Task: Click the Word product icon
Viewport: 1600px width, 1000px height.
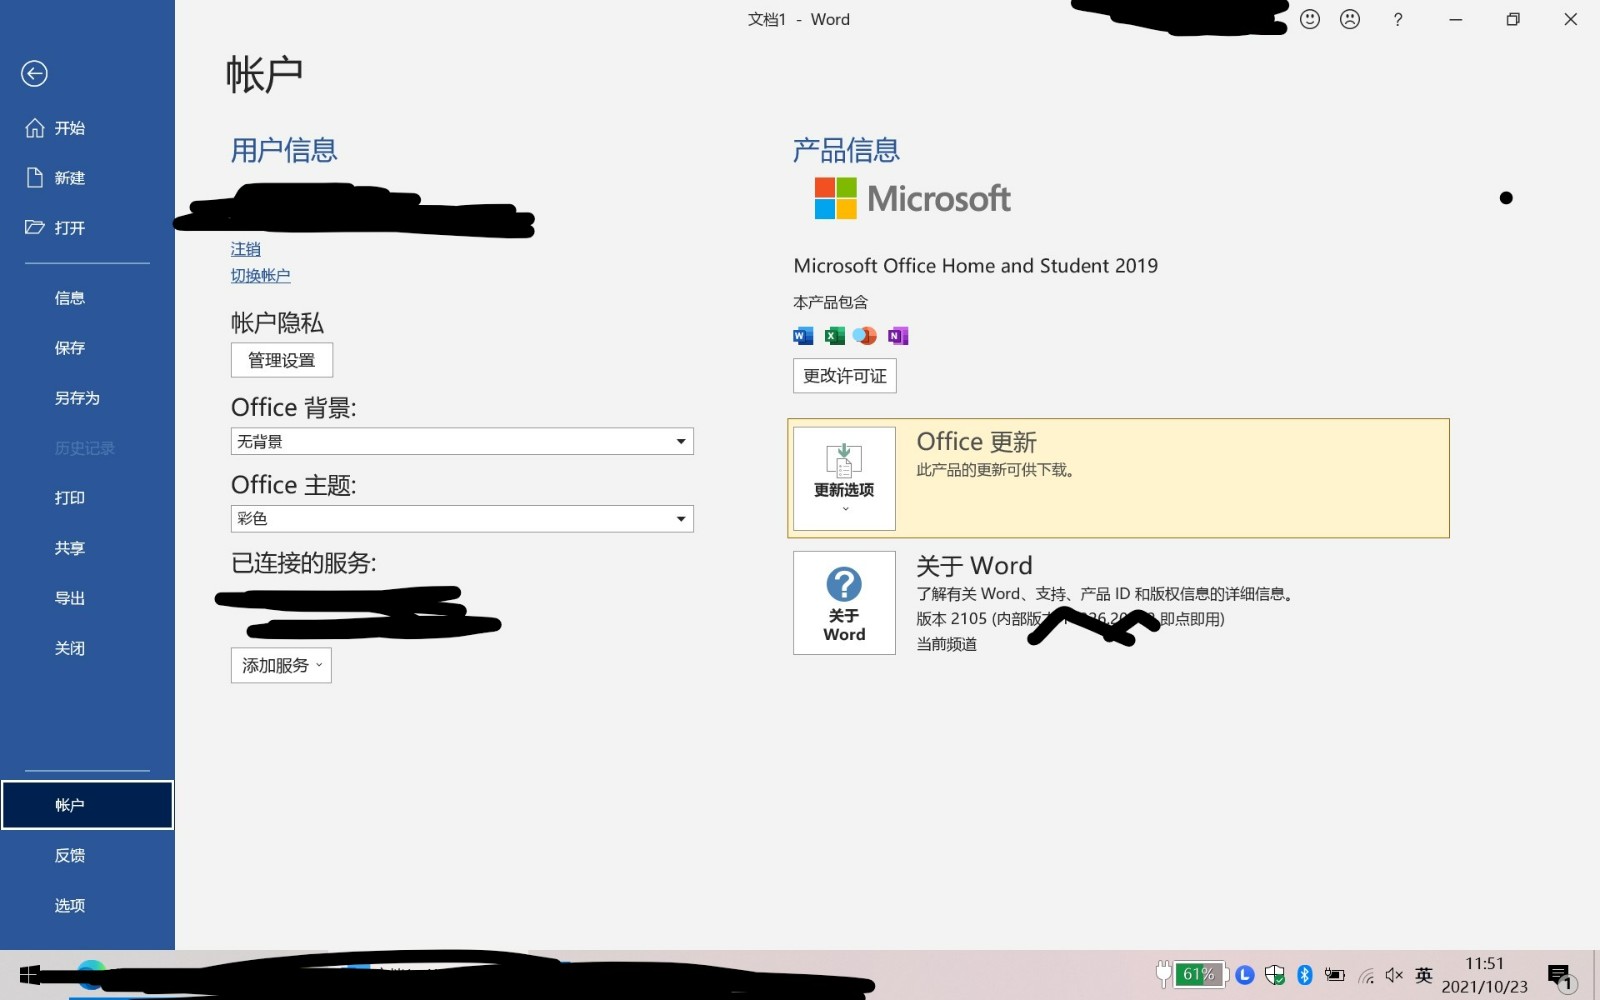Action: coord(803,336)
